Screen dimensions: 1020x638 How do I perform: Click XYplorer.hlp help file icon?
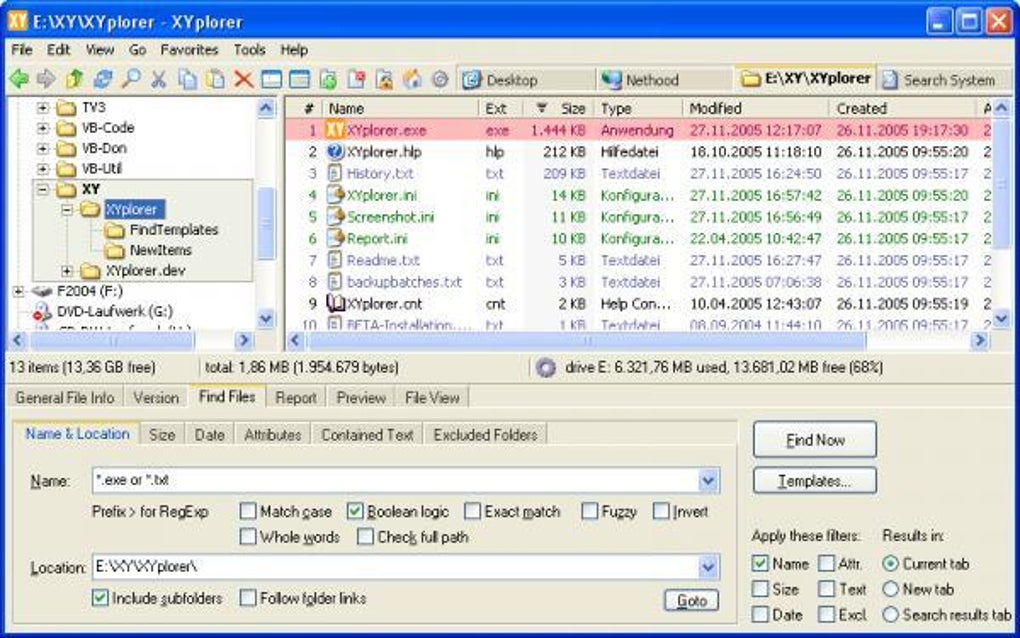[x=334, y=152]
